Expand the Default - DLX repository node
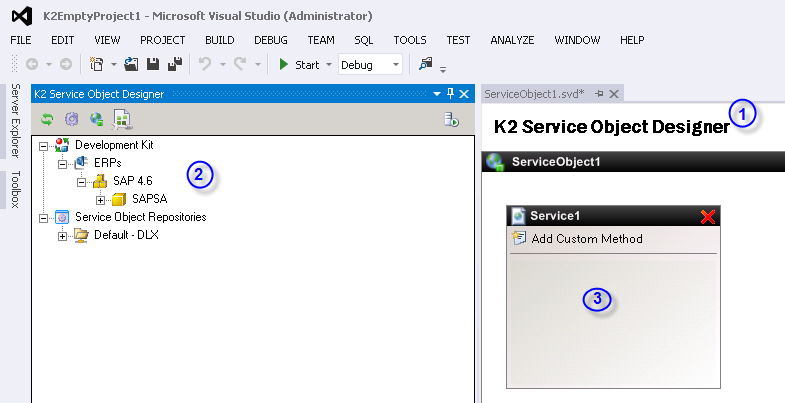The height and width of the screenshot is (403, 785). click(62, 236)
